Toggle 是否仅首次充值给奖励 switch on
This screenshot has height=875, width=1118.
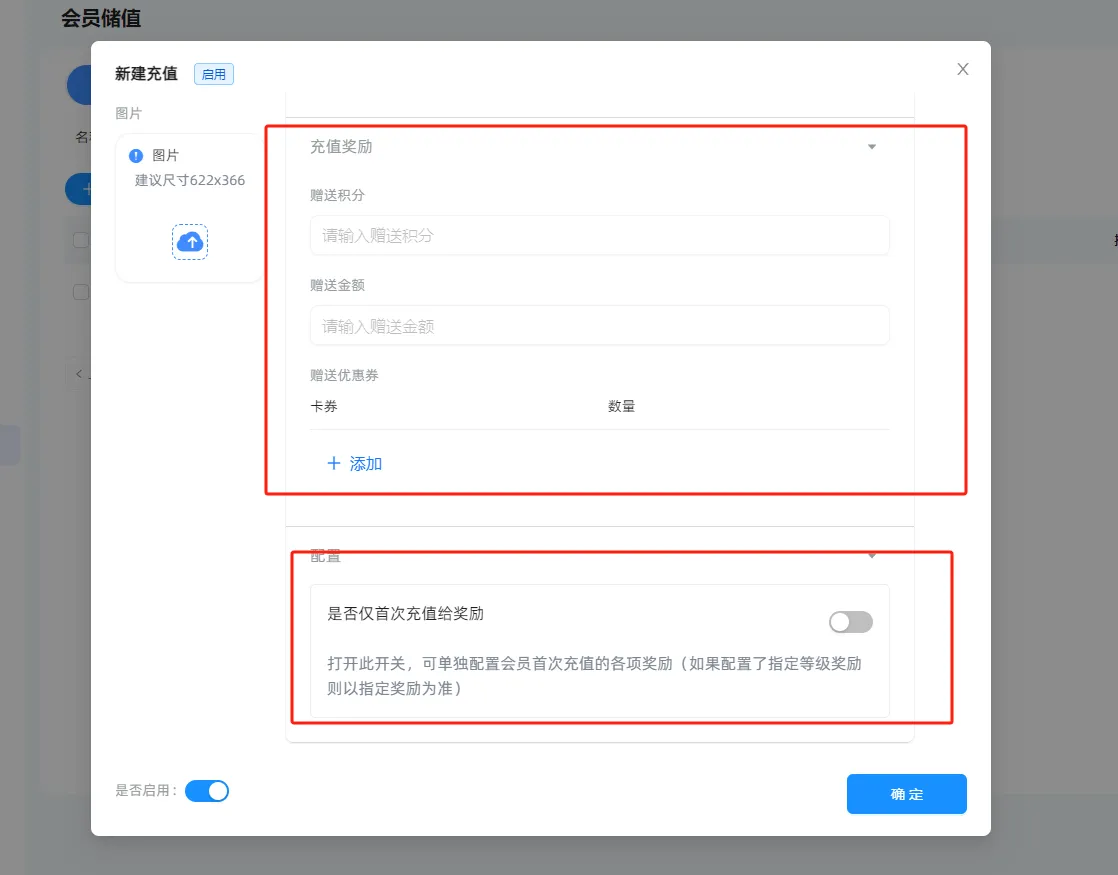point(850,622)
